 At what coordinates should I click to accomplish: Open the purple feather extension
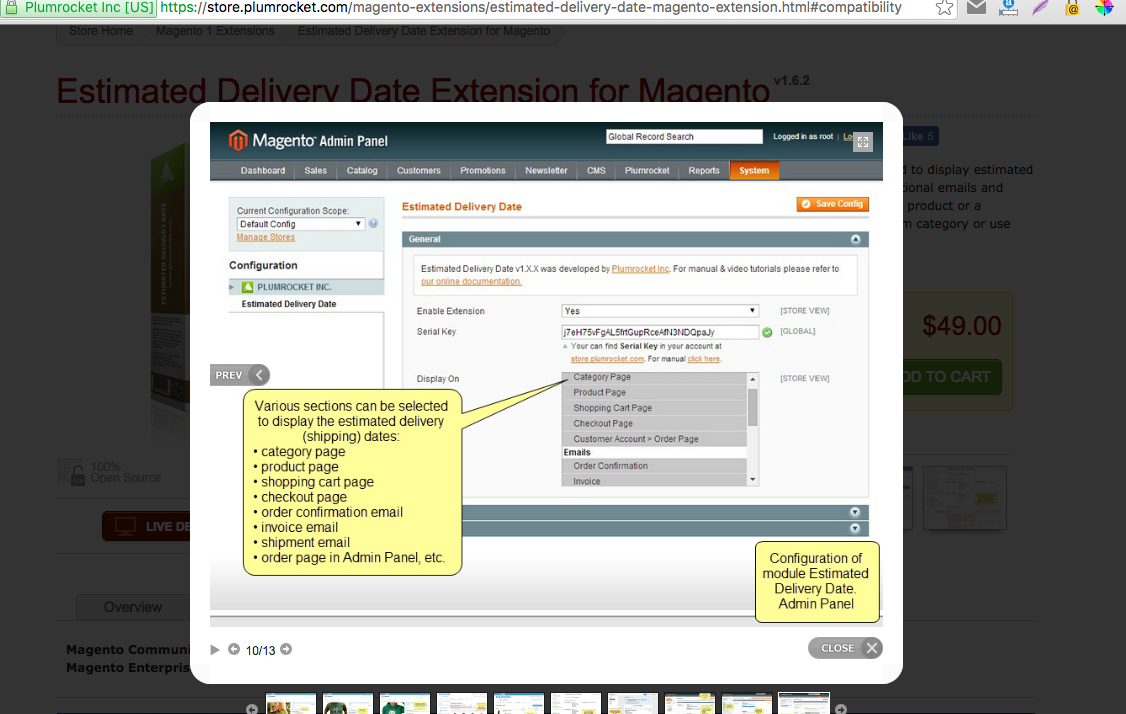click(x=1040, y=8)
